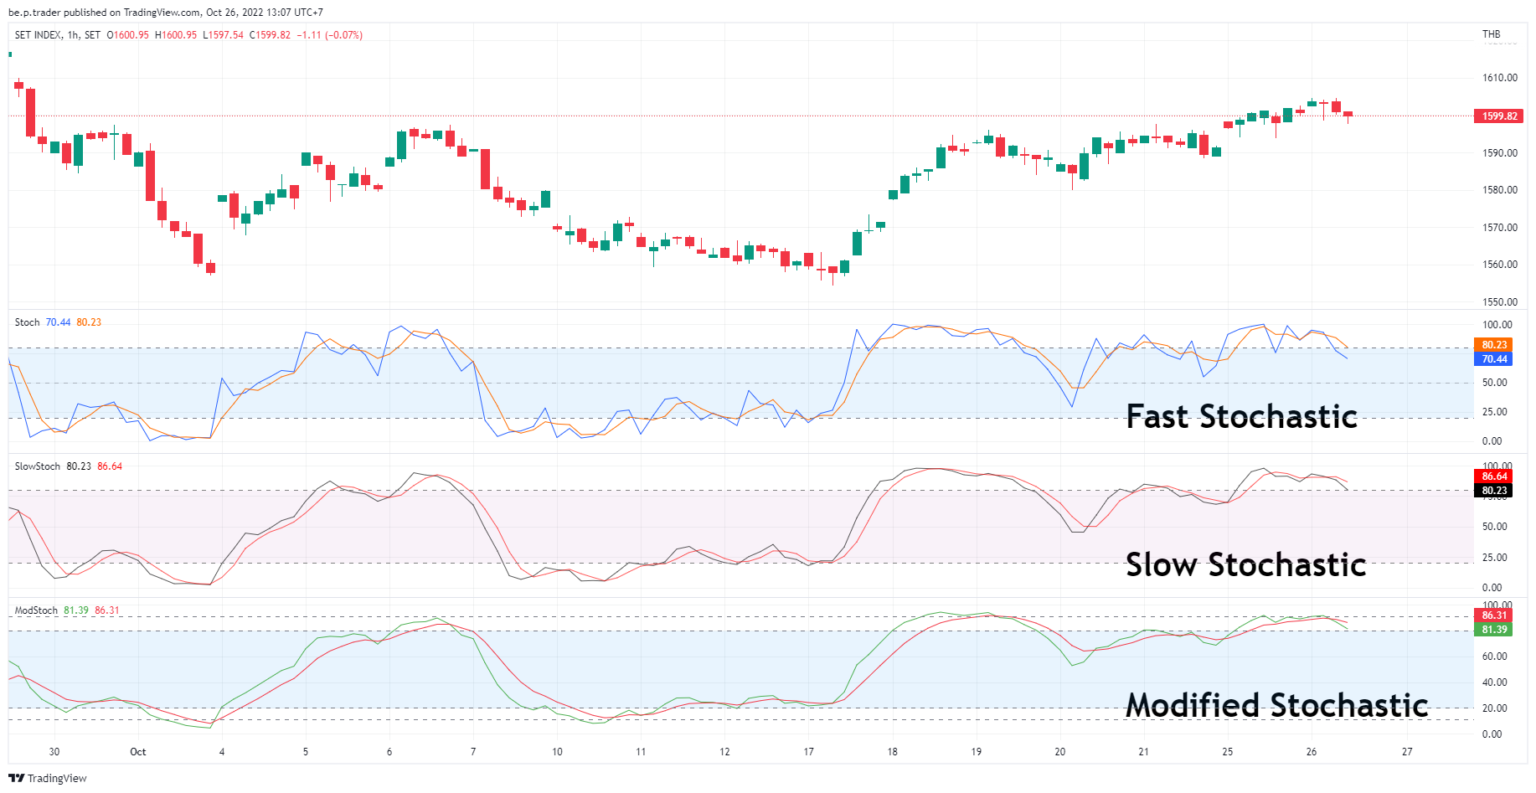The width and height of the screenshot is (1536, 793).
Task: Click the red 1599.82 current price tag
Action: point(1500,116)
